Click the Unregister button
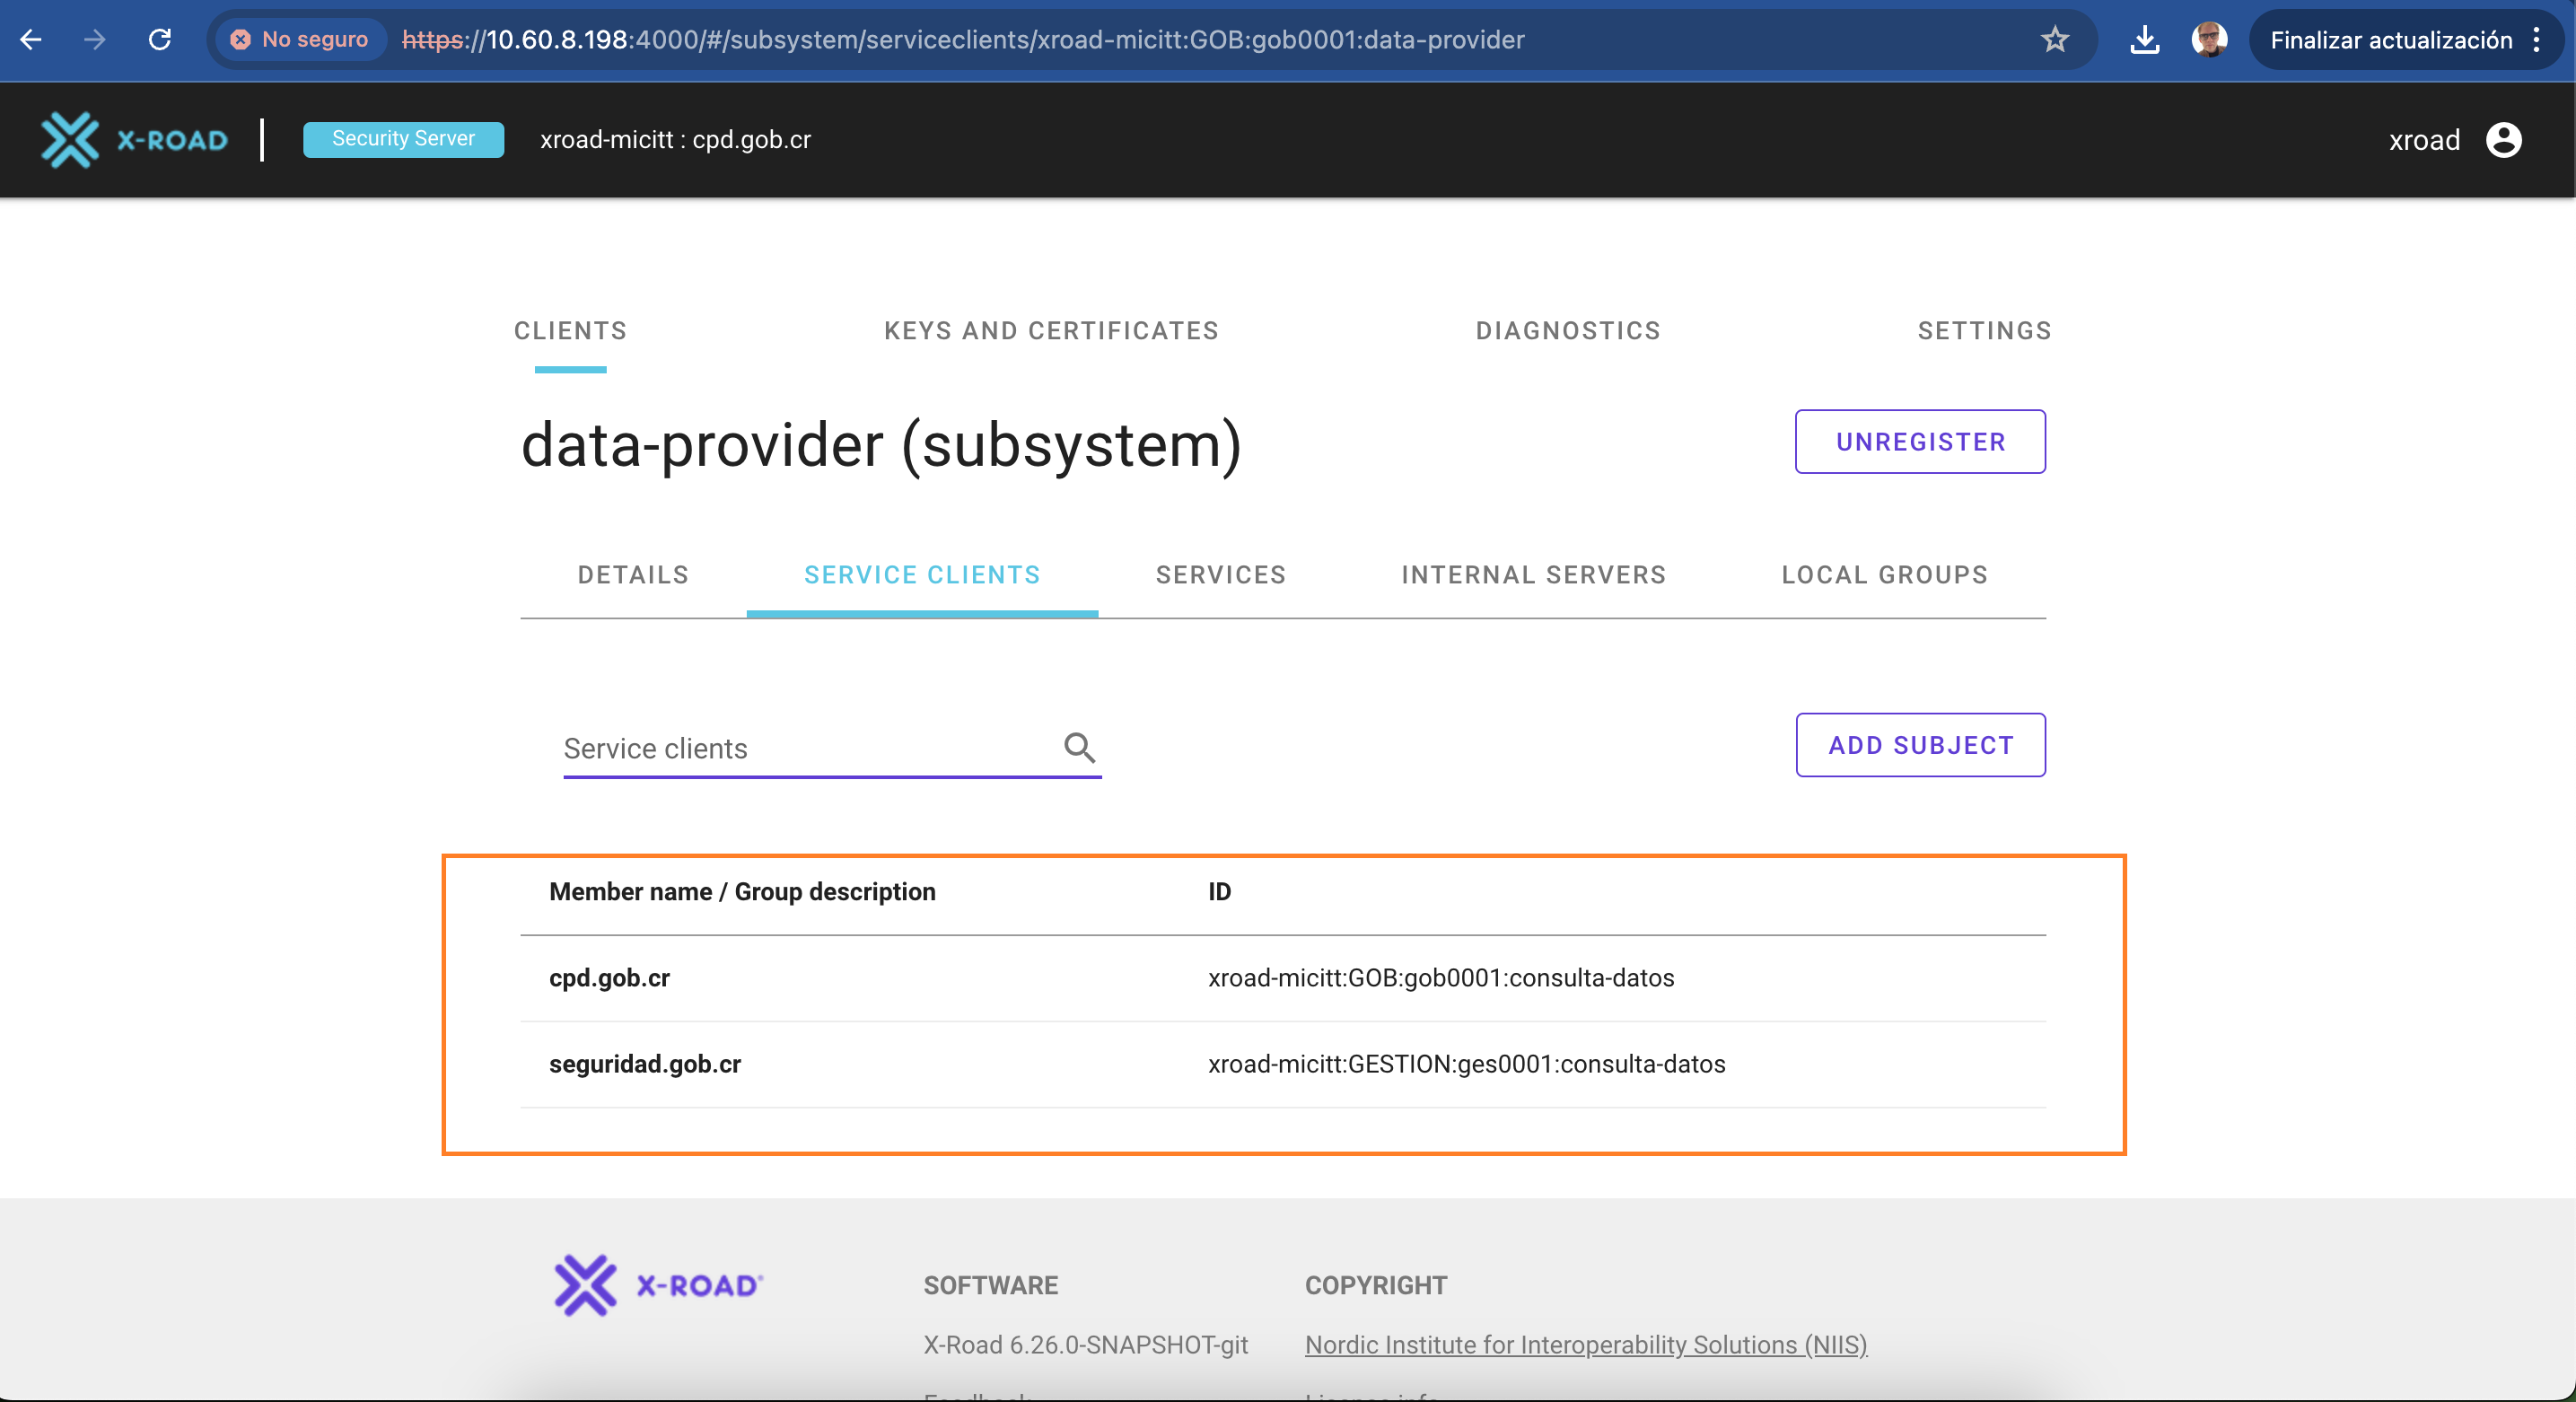The height and width of the screenshot is (1402, 2576). (x=1920, y=441)
